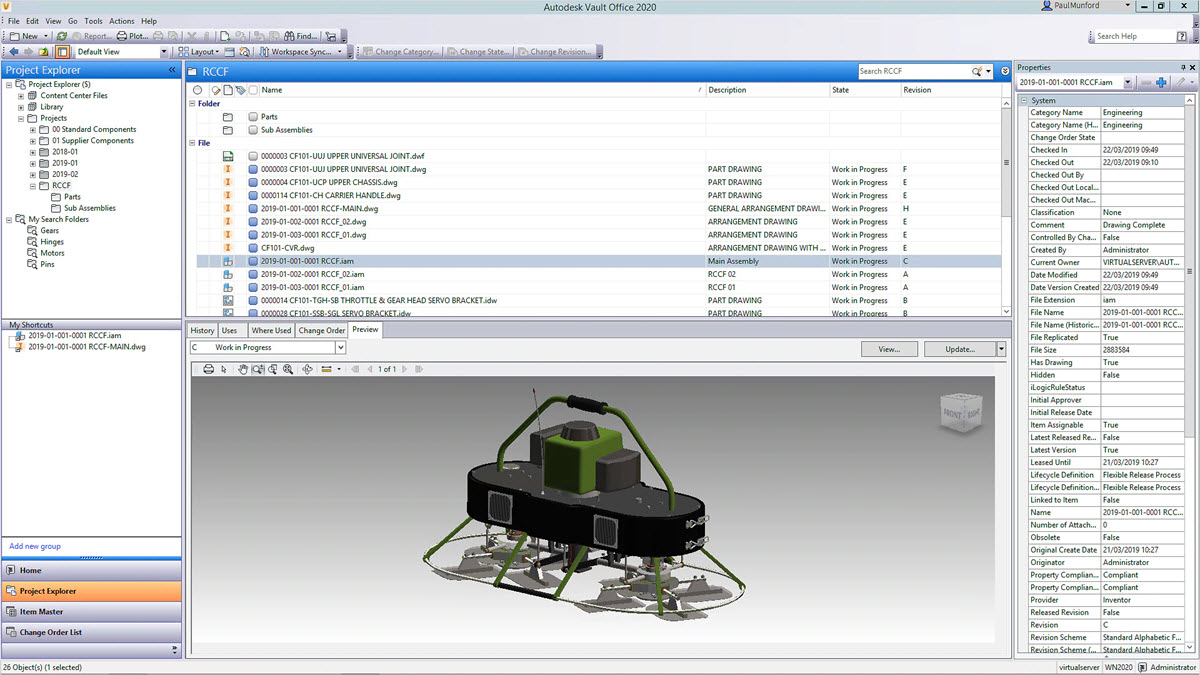Click the Refresh icon in the toolbar

(x=62, y=36)
